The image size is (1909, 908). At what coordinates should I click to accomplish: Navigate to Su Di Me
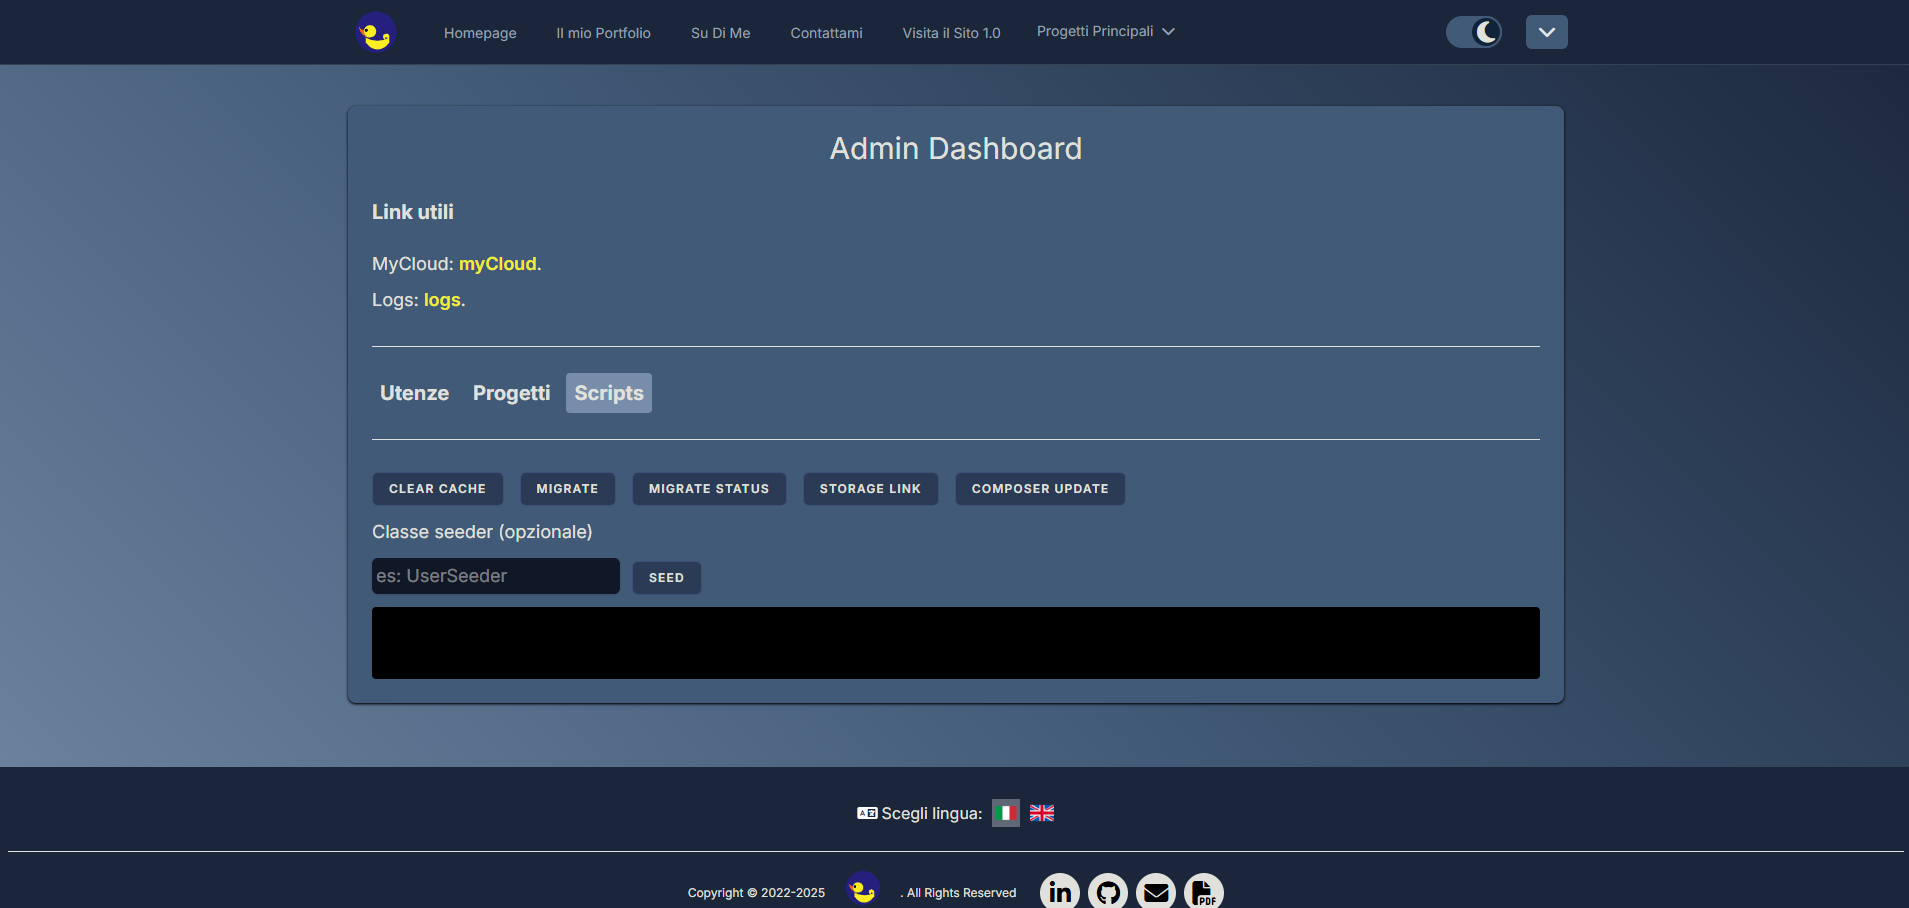click(720, 33)
